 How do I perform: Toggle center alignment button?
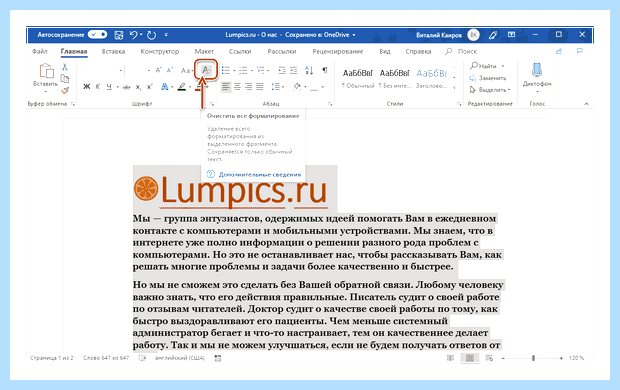(237, 87)
